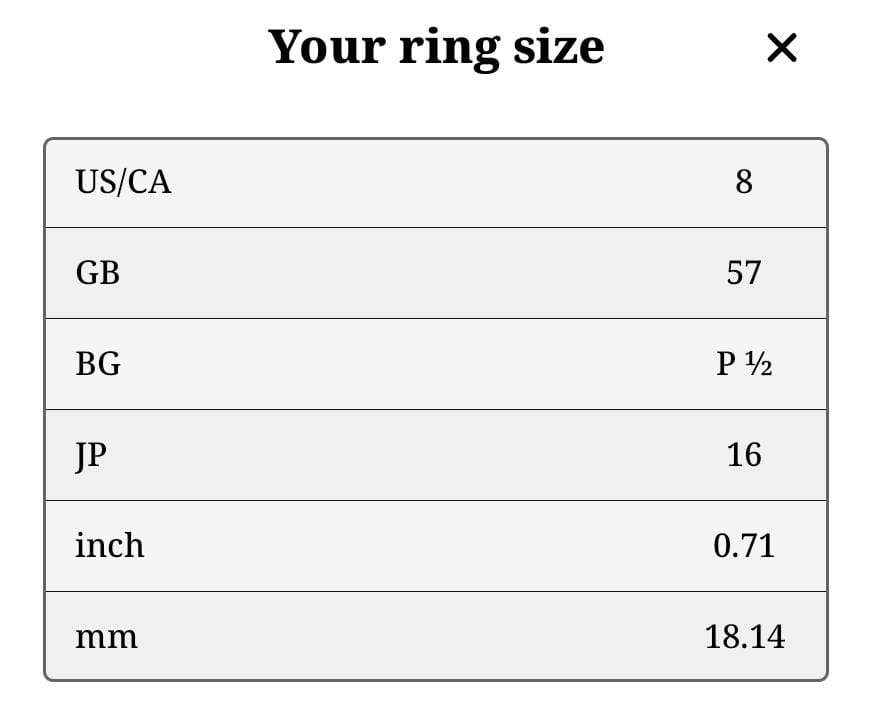Viewport: 873px width, 715px height.
Task: Select the GB label text
Action: (x=98, y=272)
